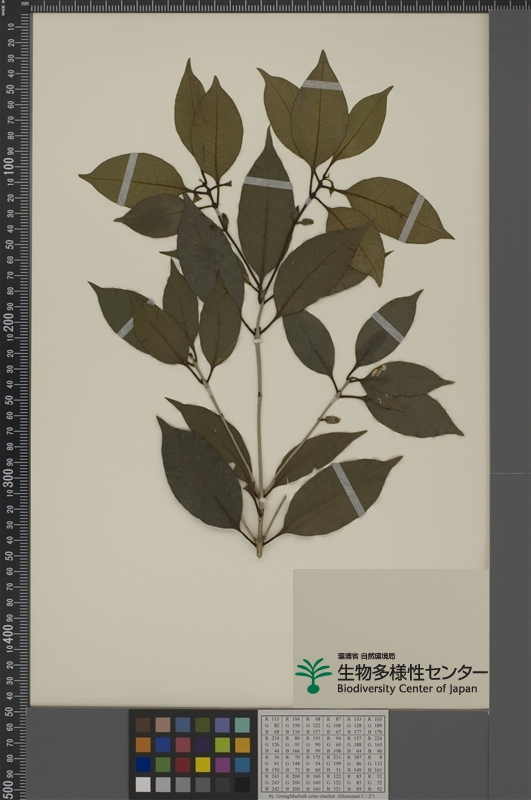Click the GretagMacbeth color checker caption
This screenshot has width=531, height=800.
pos(323,796)
